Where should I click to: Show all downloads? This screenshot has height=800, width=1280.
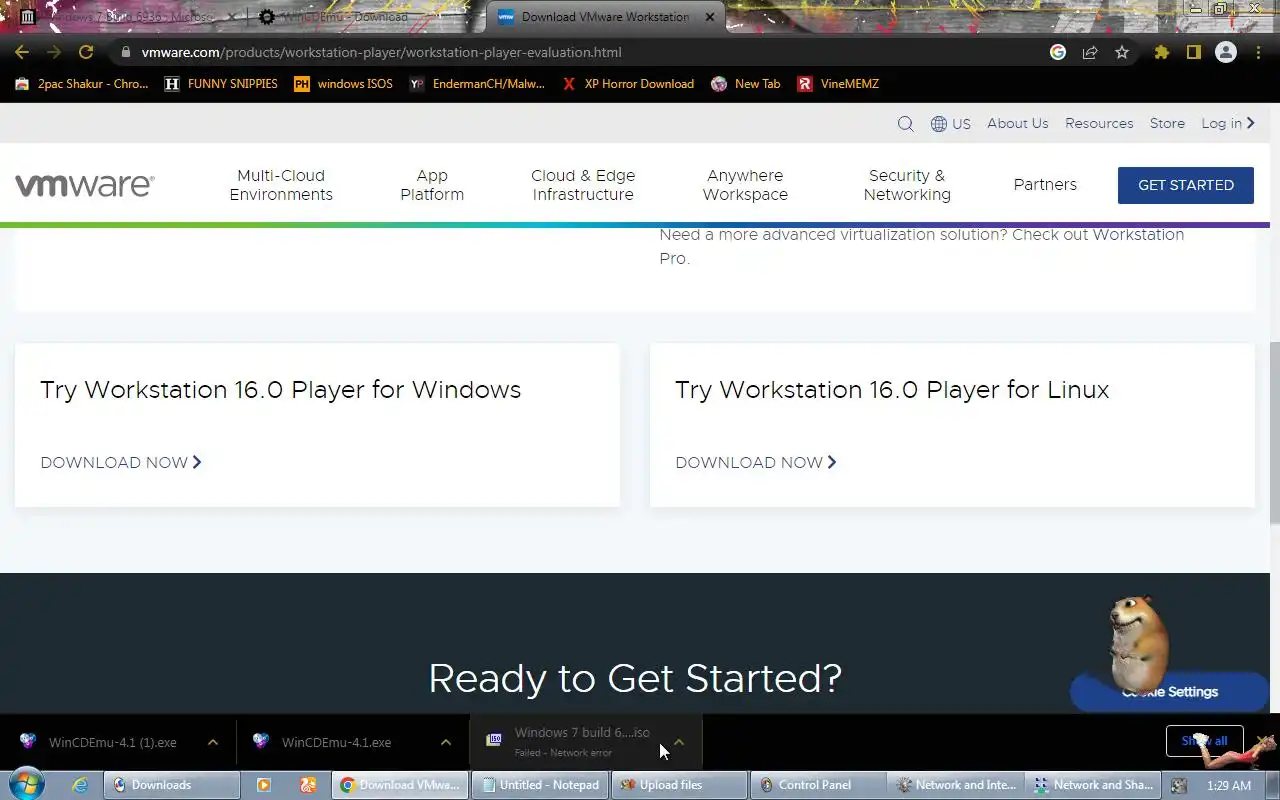click(x=1204, y=741)
